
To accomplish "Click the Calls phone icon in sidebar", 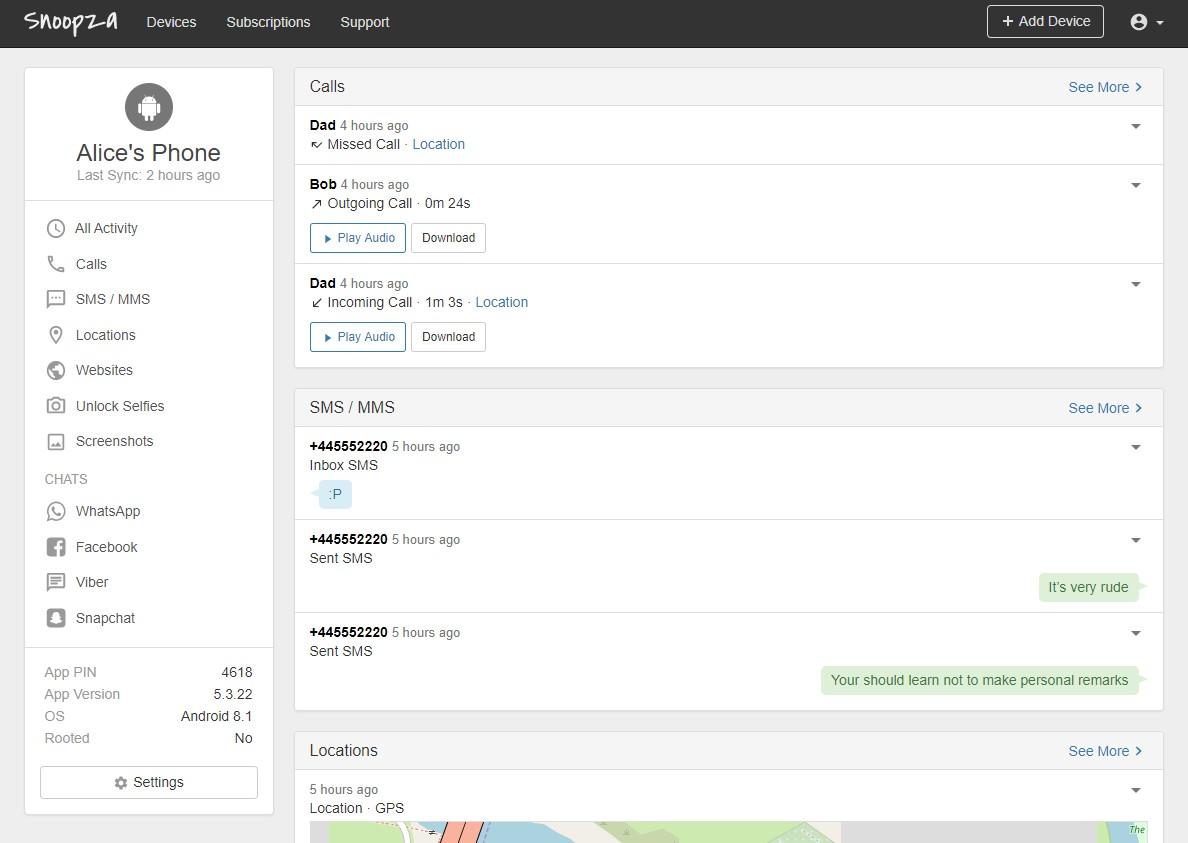I will coord(56,264).
